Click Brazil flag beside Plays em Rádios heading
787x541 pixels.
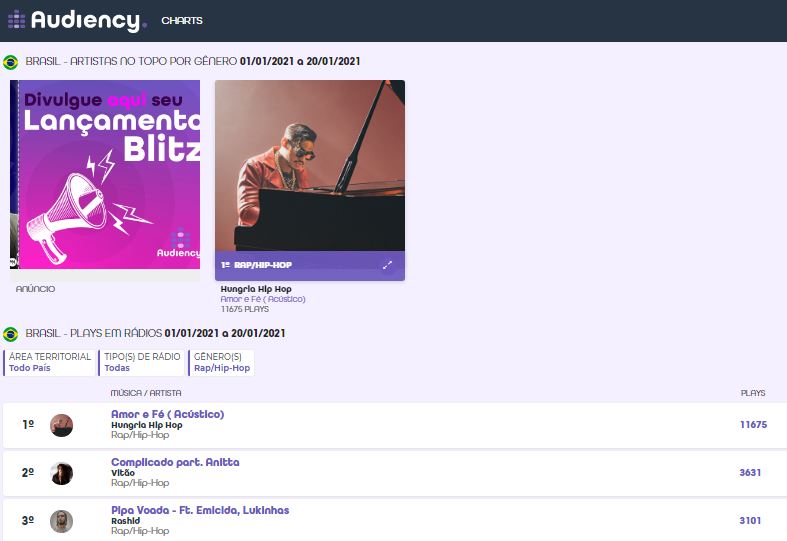click(11, 334)
